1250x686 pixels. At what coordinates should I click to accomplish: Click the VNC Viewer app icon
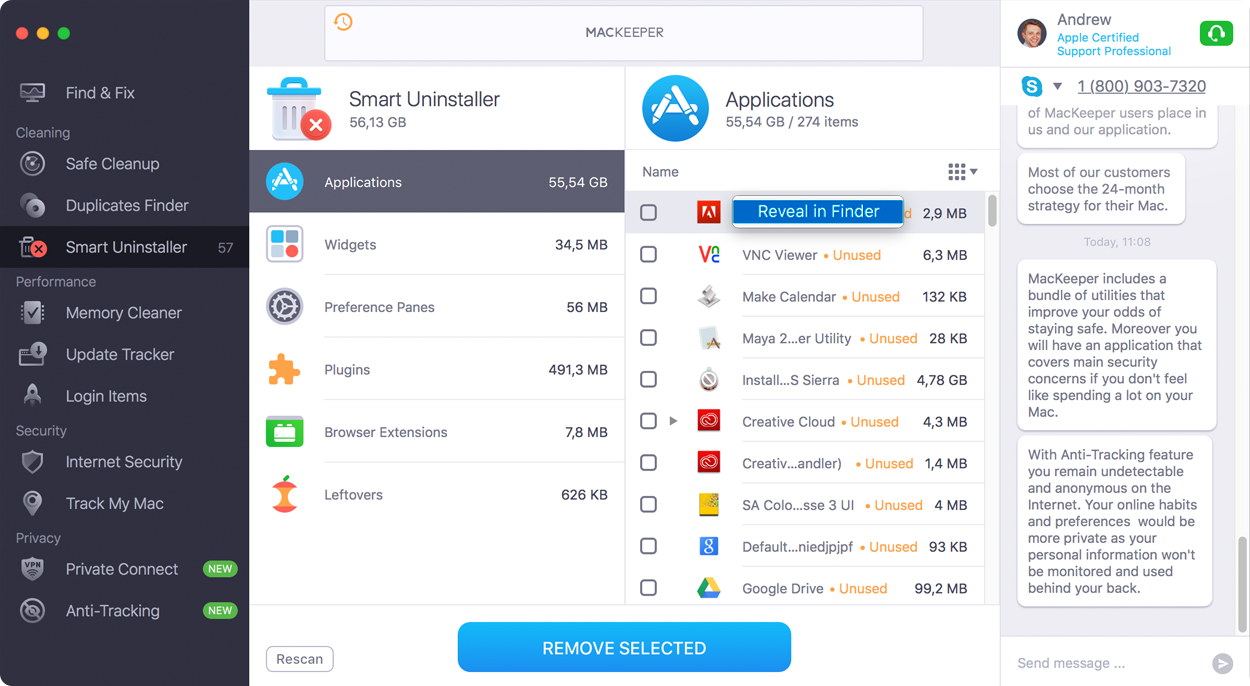pos(708,255)
